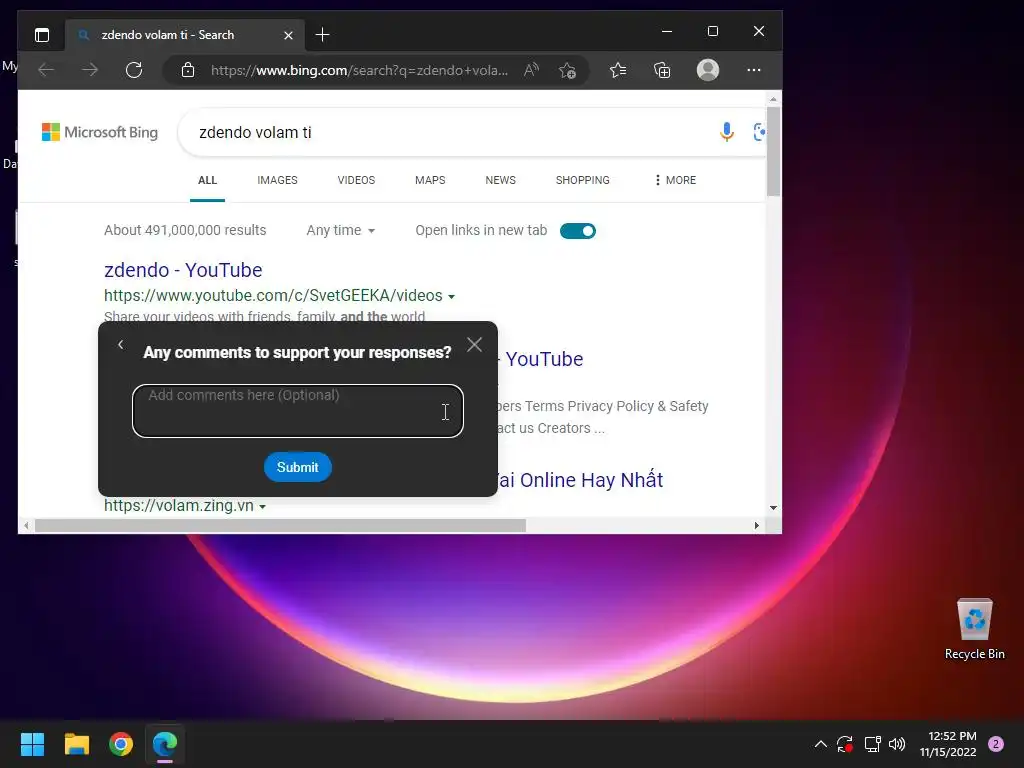
Task: Expand volam.zing.vn URL dropdown arrow
Action: click(x=263, y=507)
